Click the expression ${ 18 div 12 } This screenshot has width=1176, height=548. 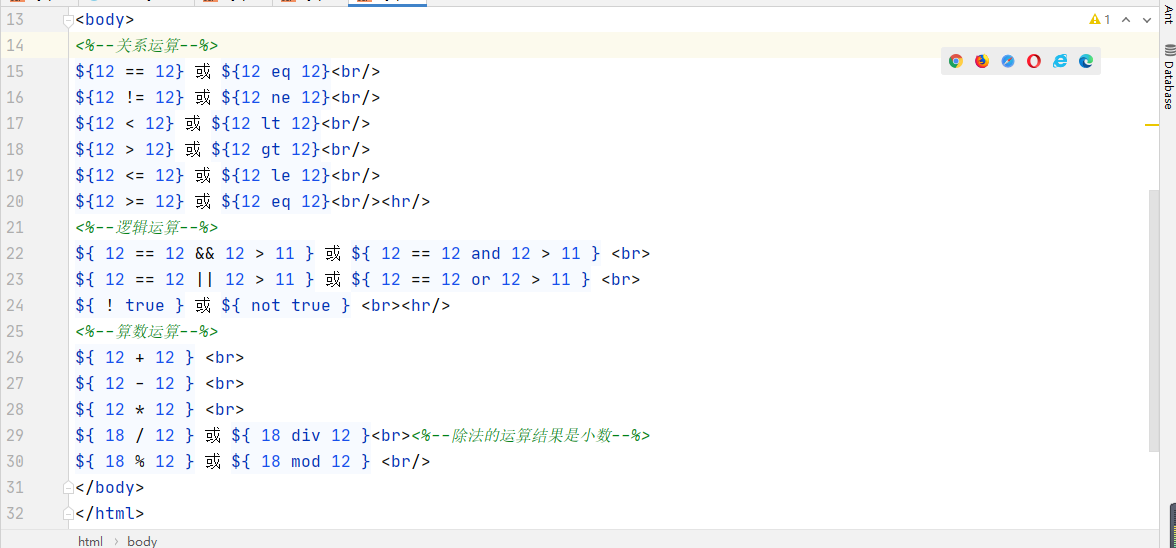click(301, 436)
